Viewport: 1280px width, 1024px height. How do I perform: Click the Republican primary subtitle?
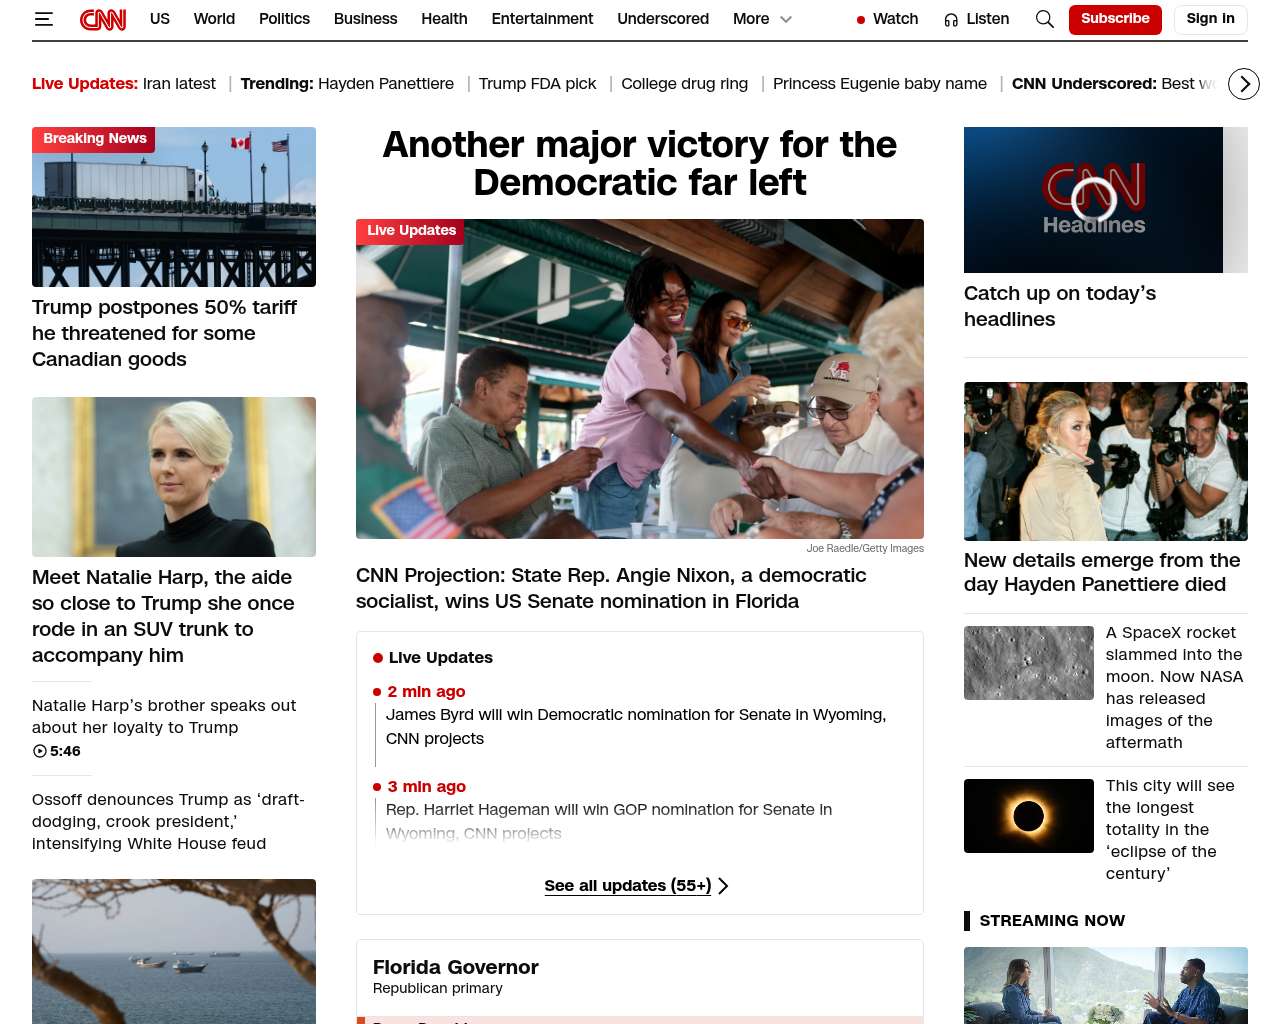tap(438, 988)
